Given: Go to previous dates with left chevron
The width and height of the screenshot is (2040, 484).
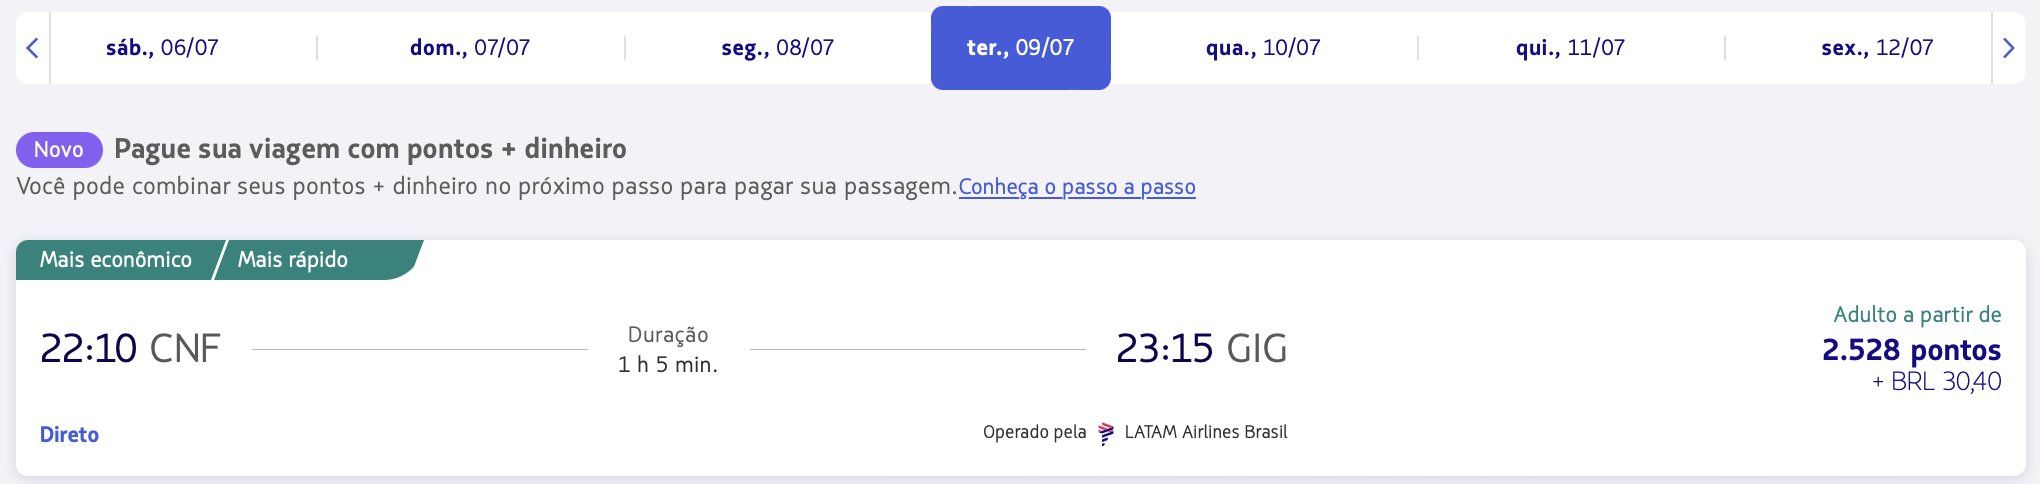Looking at the screenshot, I should 32,48.
